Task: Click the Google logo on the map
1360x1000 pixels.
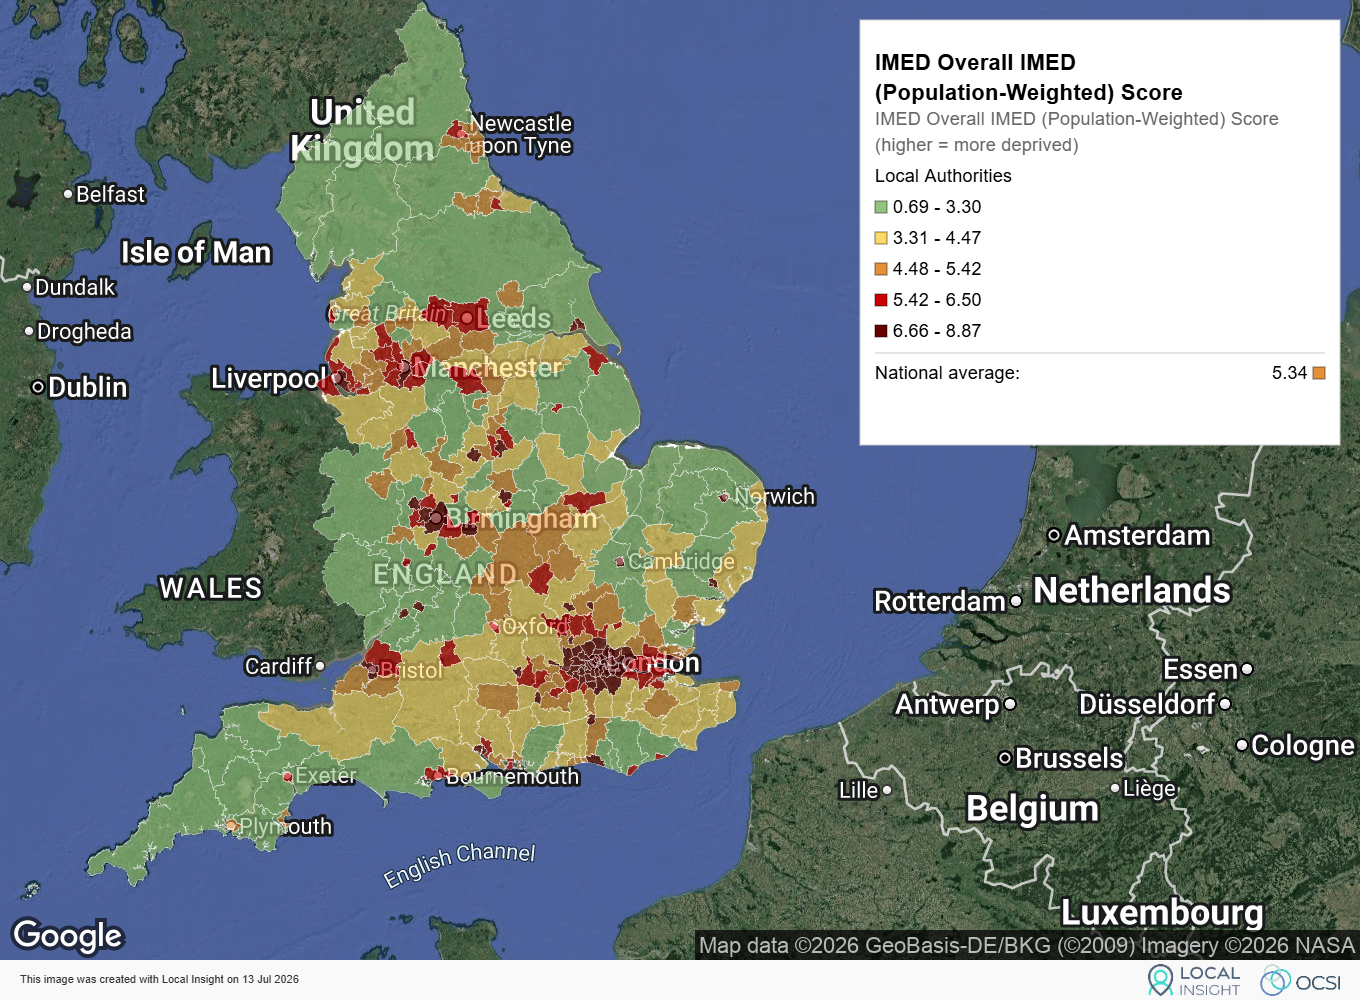Action: click(x=67, y=935)
